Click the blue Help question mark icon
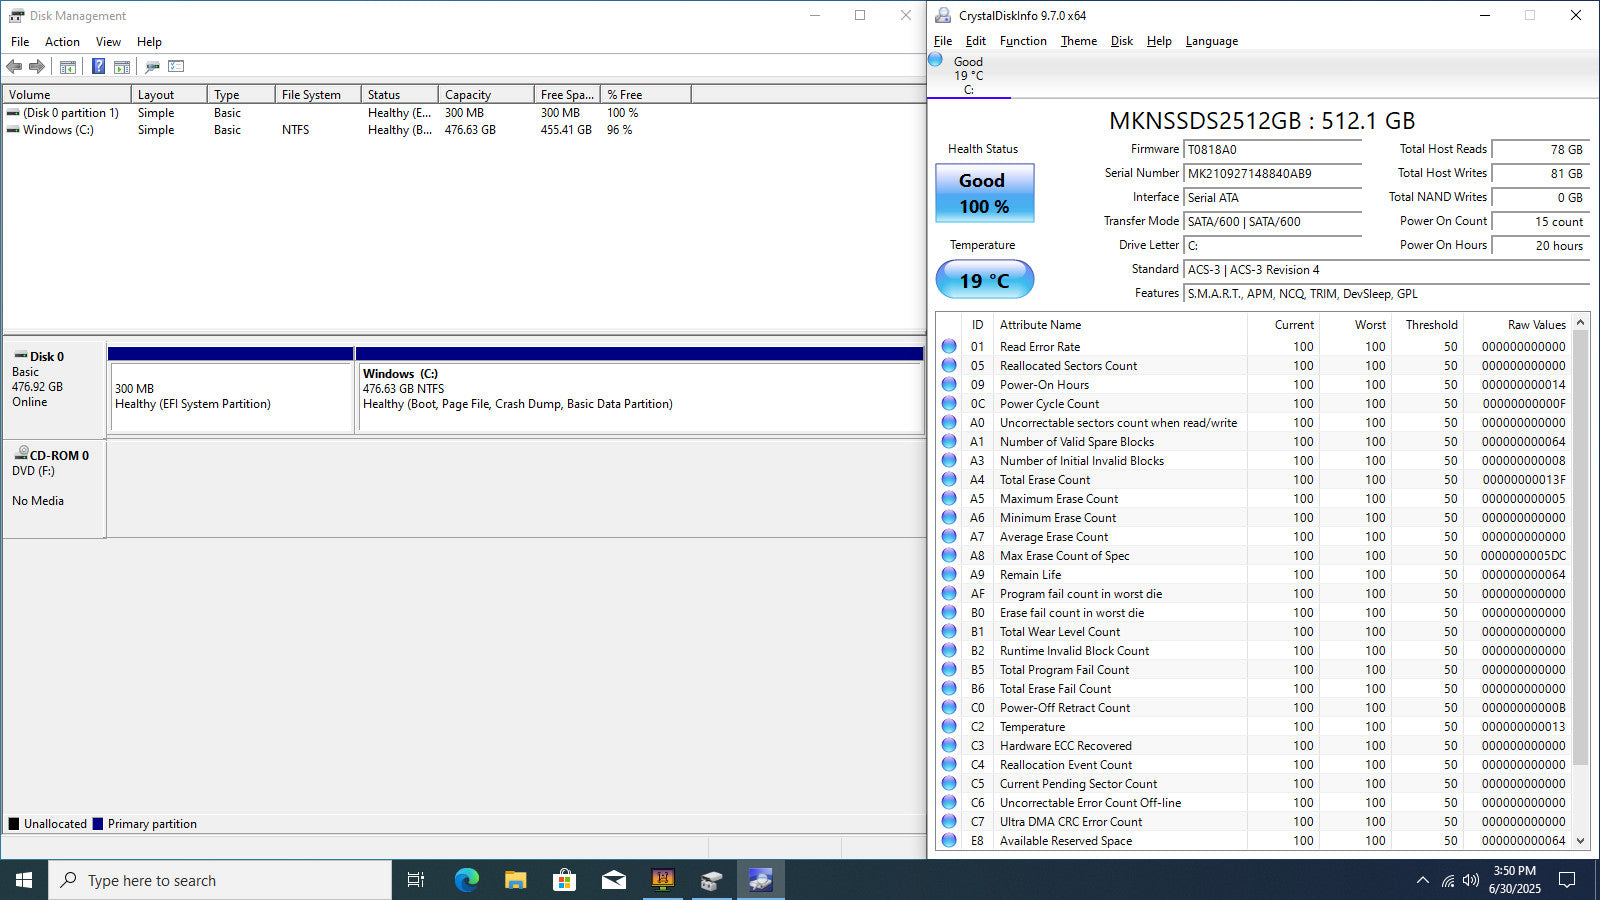The width and height of the screenshot is (1600, 900). [98, 67]
